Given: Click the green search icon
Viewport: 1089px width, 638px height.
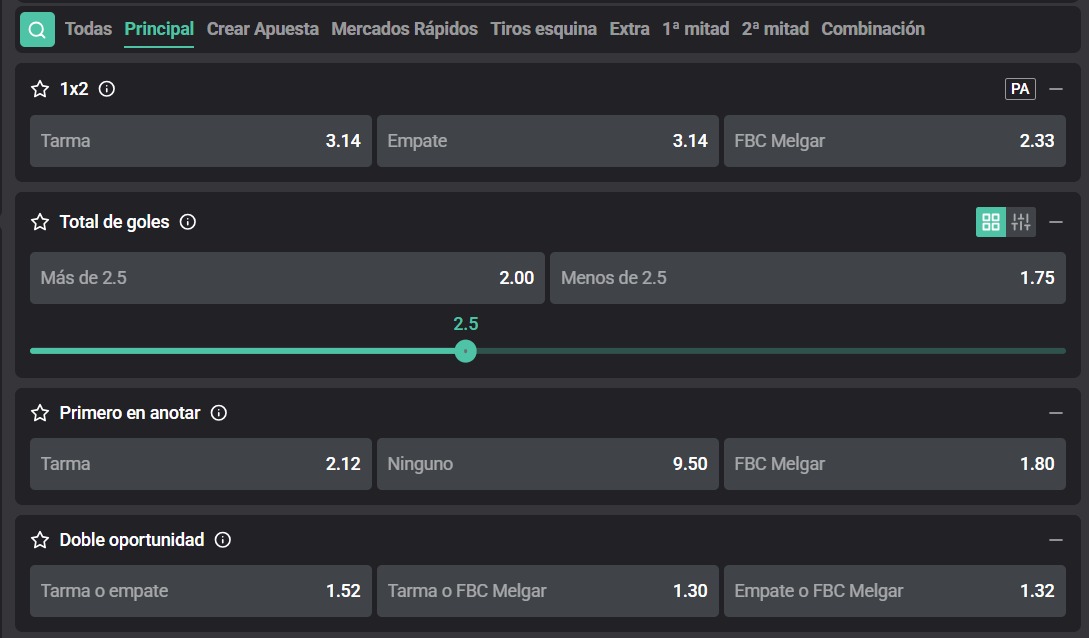Looking at the screenshot, I should coord(37,29).
